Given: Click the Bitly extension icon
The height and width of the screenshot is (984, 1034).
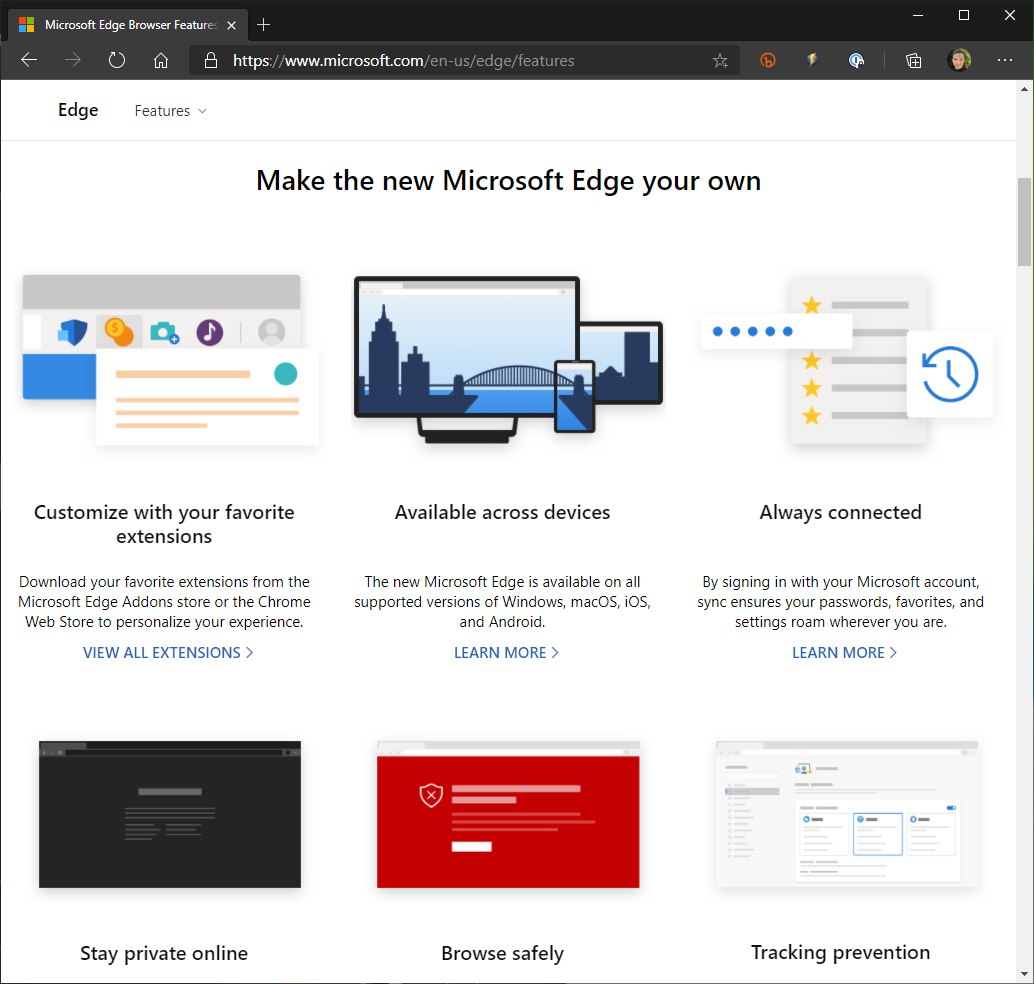Looking at the screenshot, I should 767,60.
